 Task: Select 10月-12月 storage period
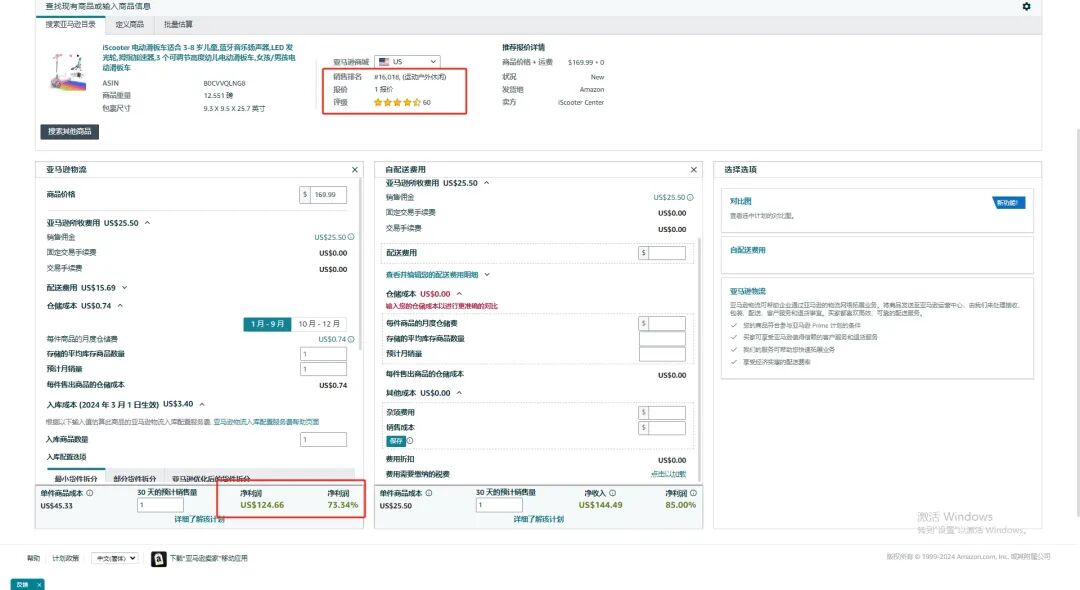point(319,324)
